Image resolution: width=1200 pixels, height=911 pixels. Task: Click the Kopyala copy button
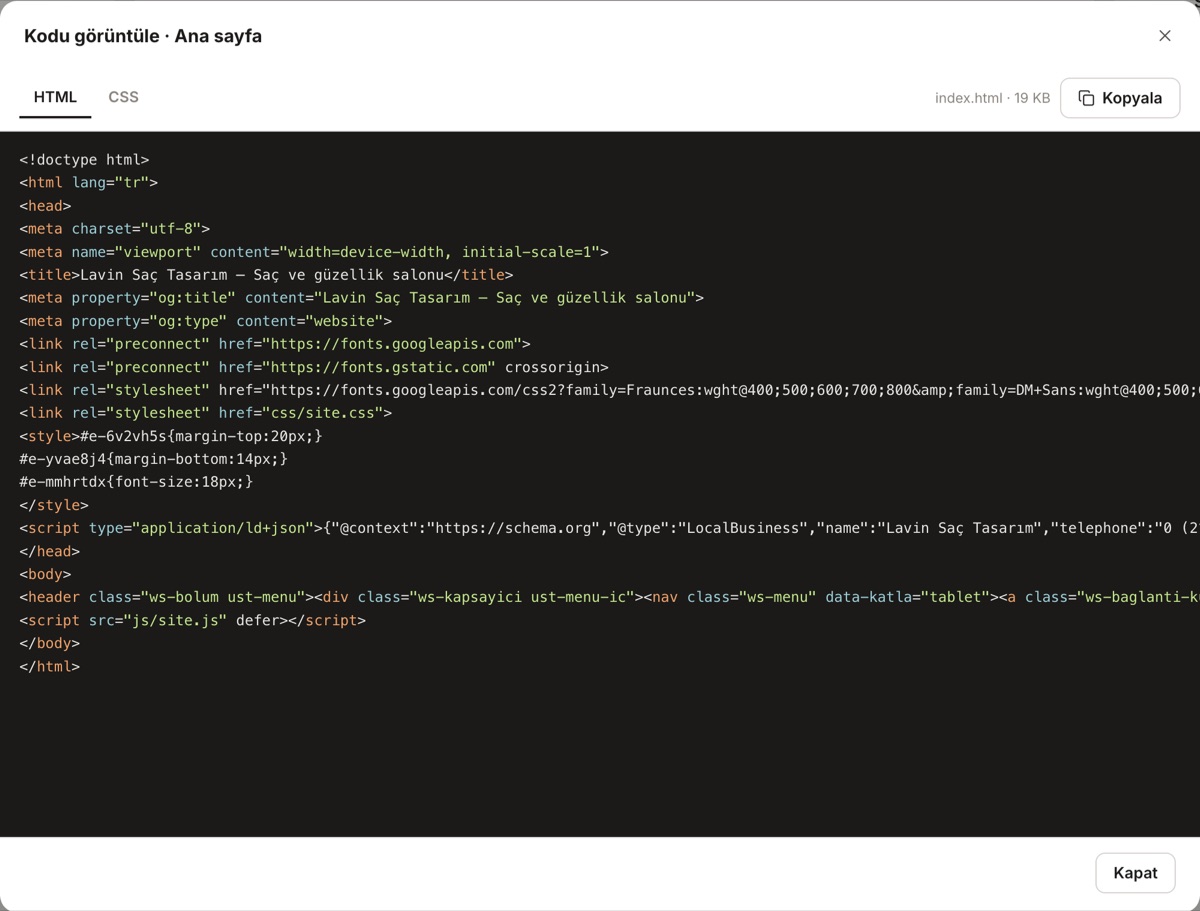point(1120,98)
